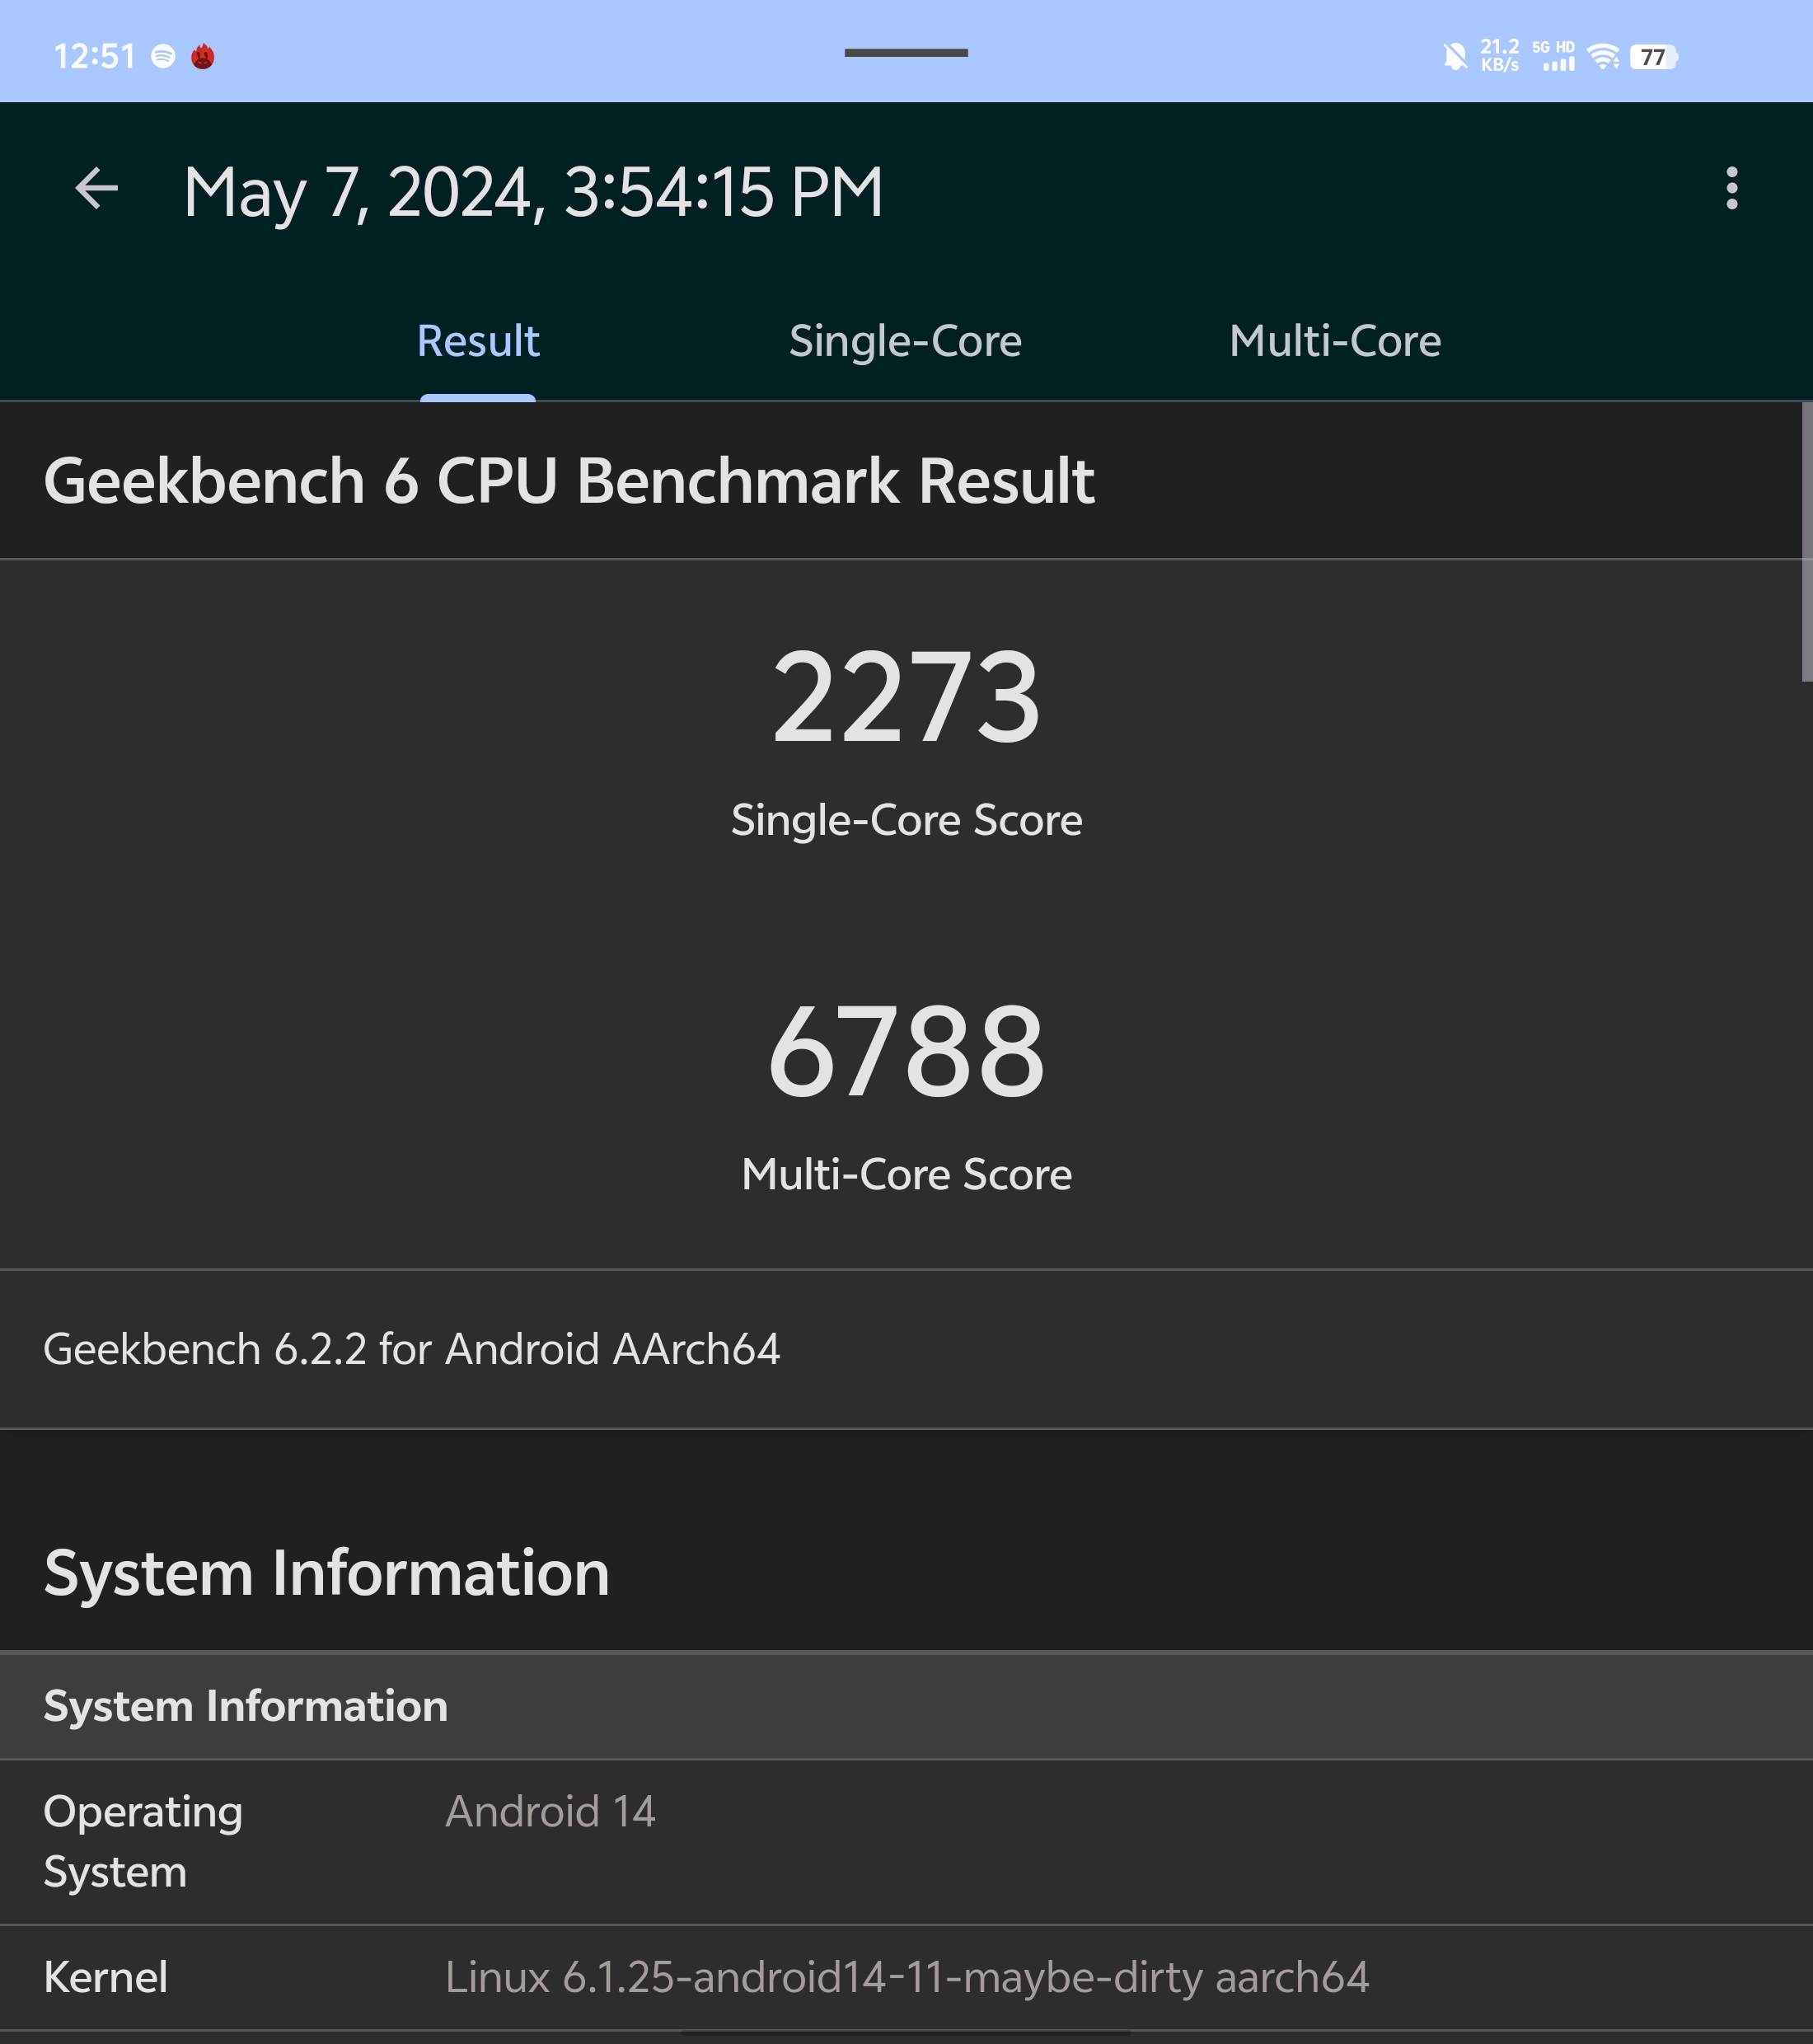Image resolution: width=1813 pixels, height=2044 pixels.
Task: Tap the title May 7, 2024, 3:54:15 PM
Action: click(534, 192)
